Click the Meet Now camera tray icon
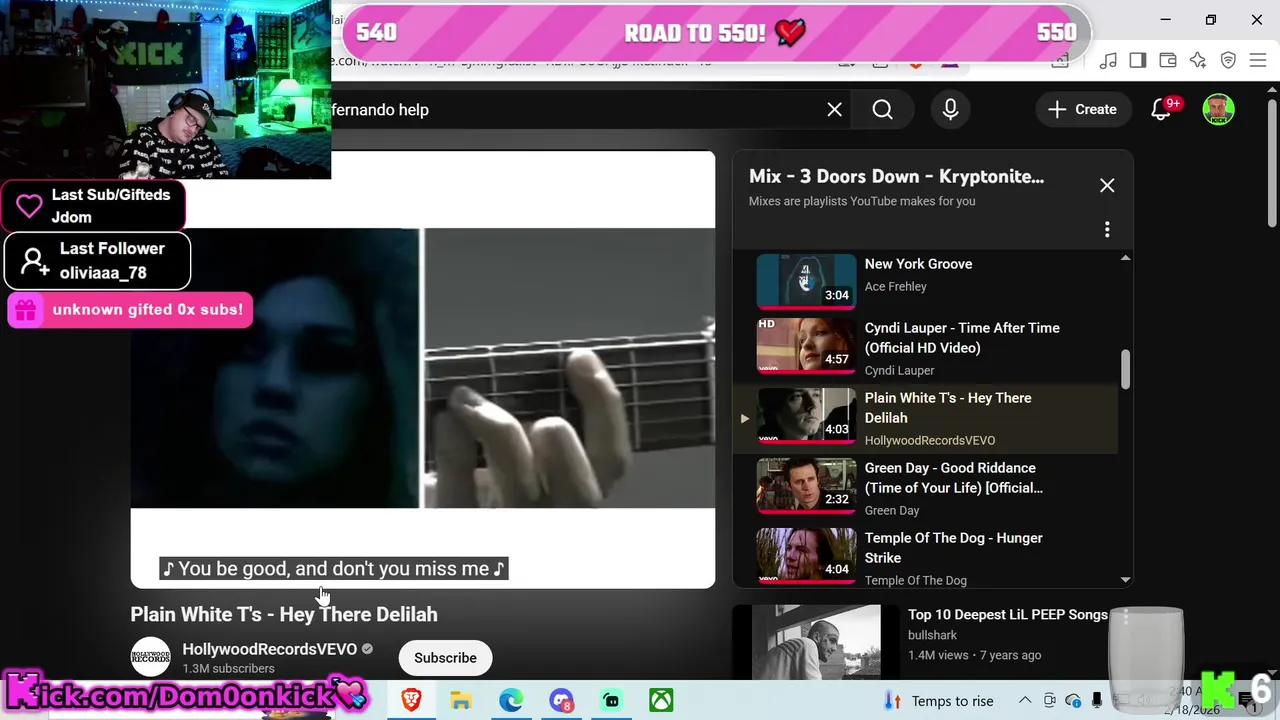The width and height of the screenshot is (1280, 720). click(x=1049, y=701)
